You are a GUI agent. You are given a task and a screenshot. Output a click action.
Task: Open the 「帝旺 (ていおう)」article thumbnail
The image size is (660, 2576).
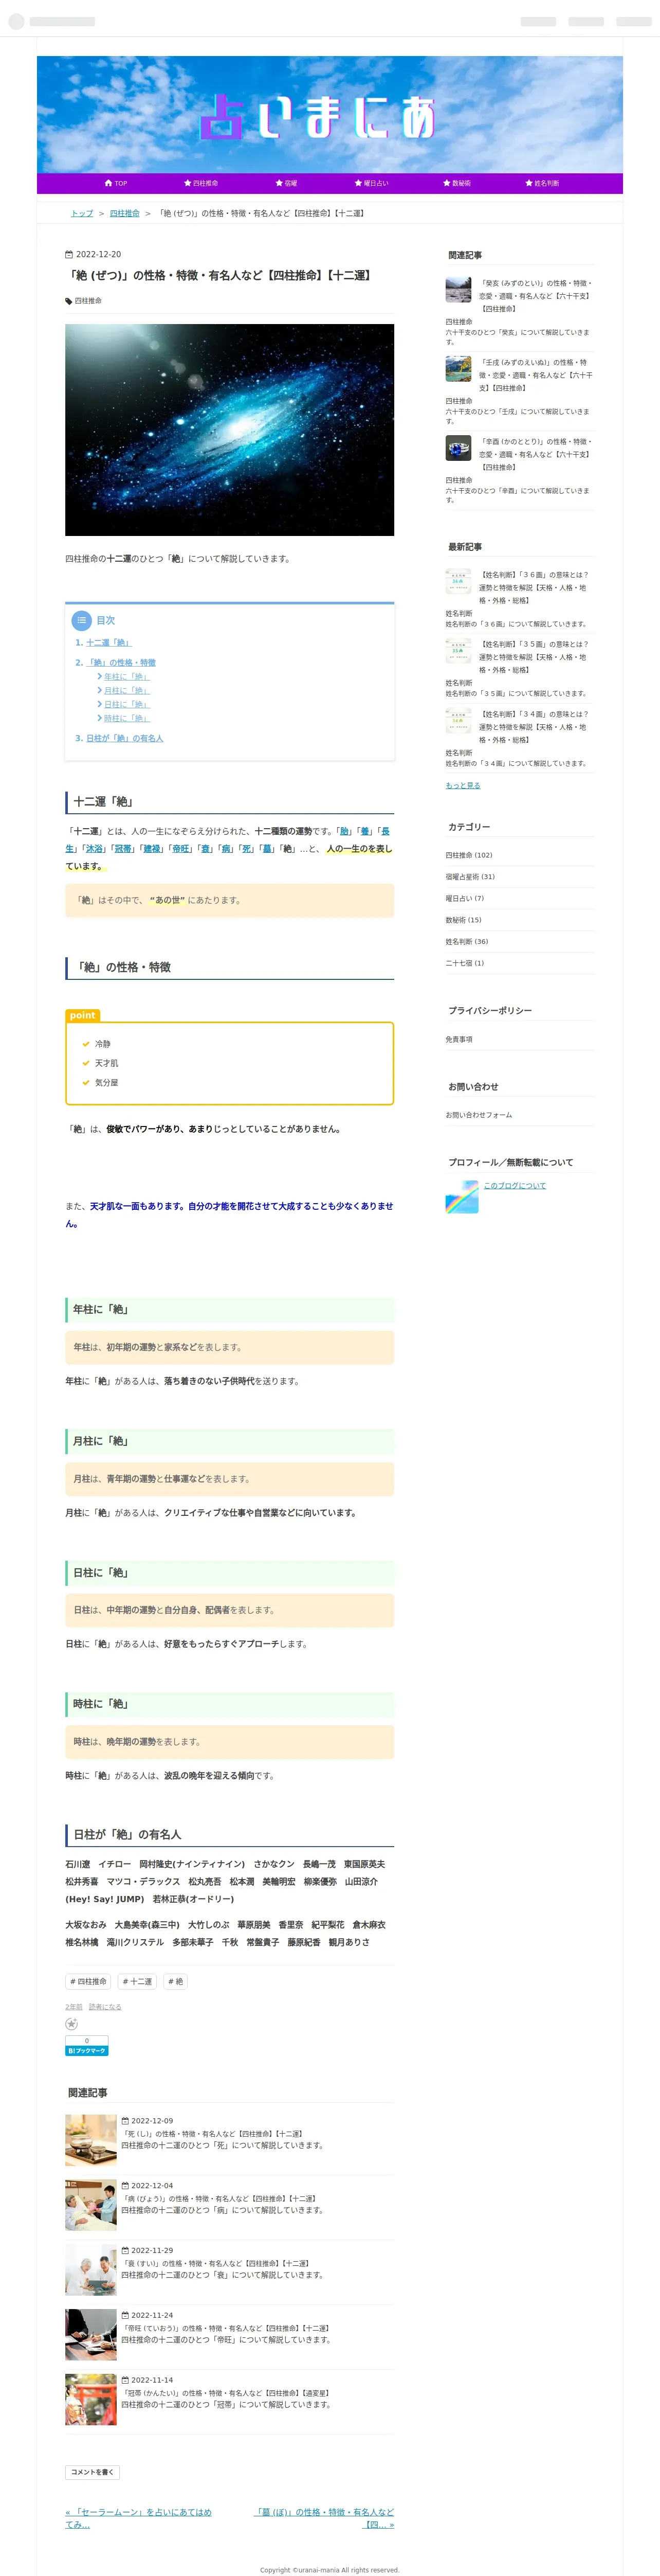point(91,2335)
